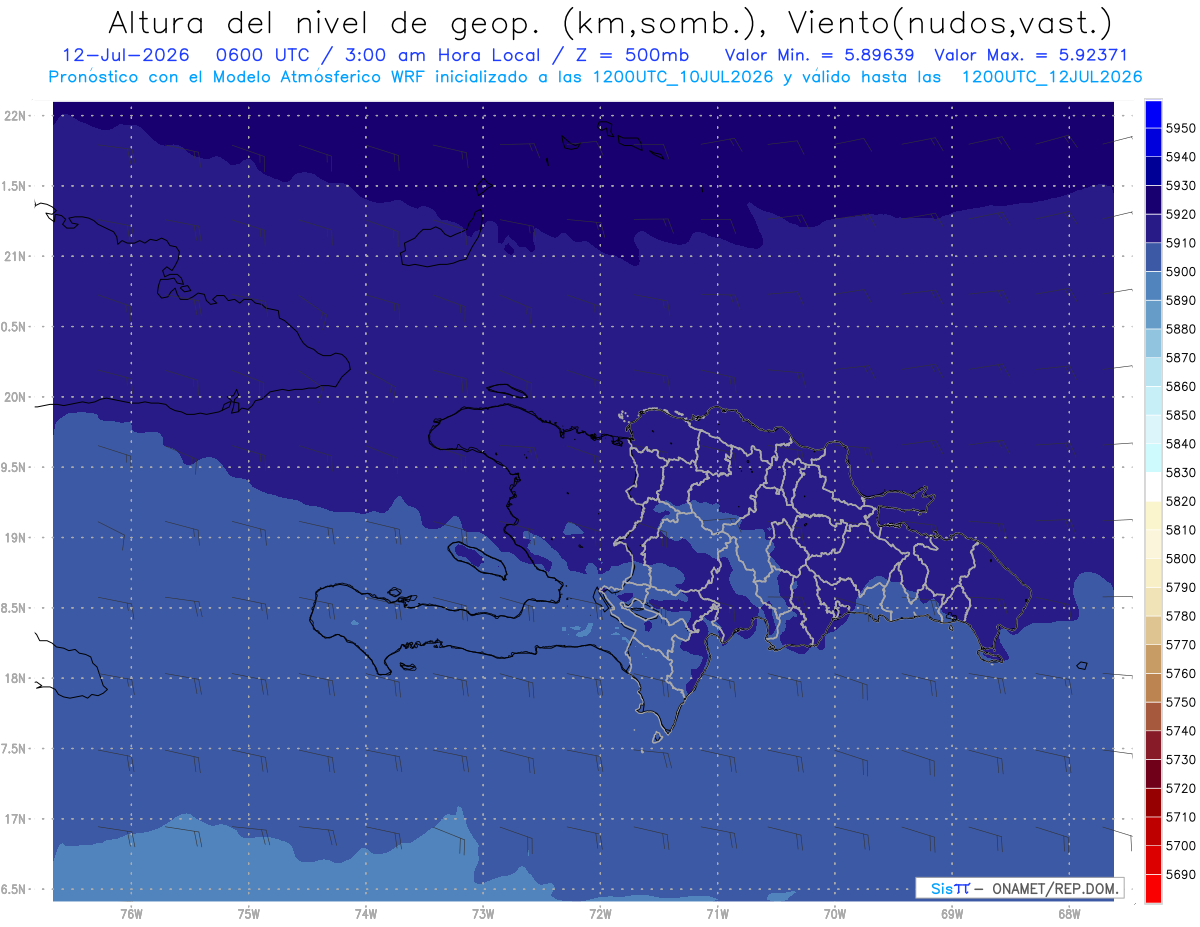The width and height of the screenshot is (1200, 927).
Task: Click the '72W' longitude axis label
Action: pos(600,913)
